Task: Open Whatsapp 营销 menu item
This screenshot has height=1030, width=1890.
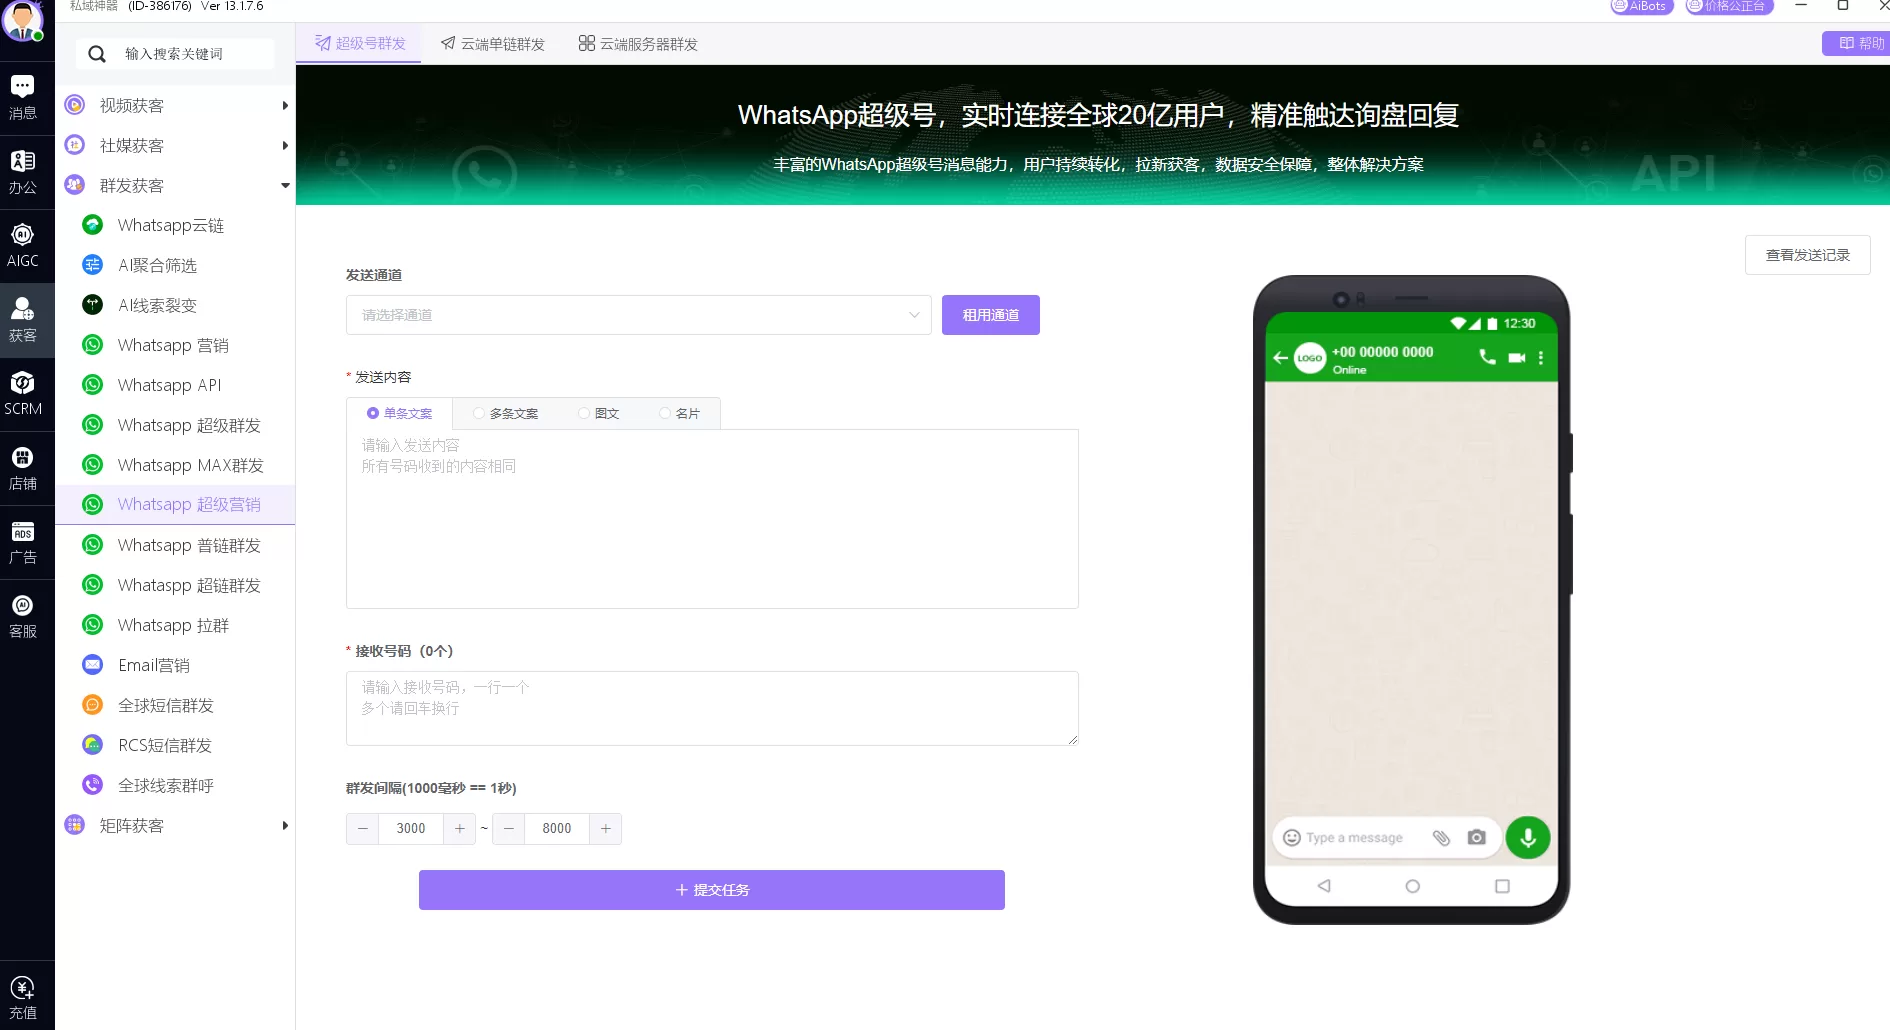Action: pyautogui.click(x=176, y=345)
